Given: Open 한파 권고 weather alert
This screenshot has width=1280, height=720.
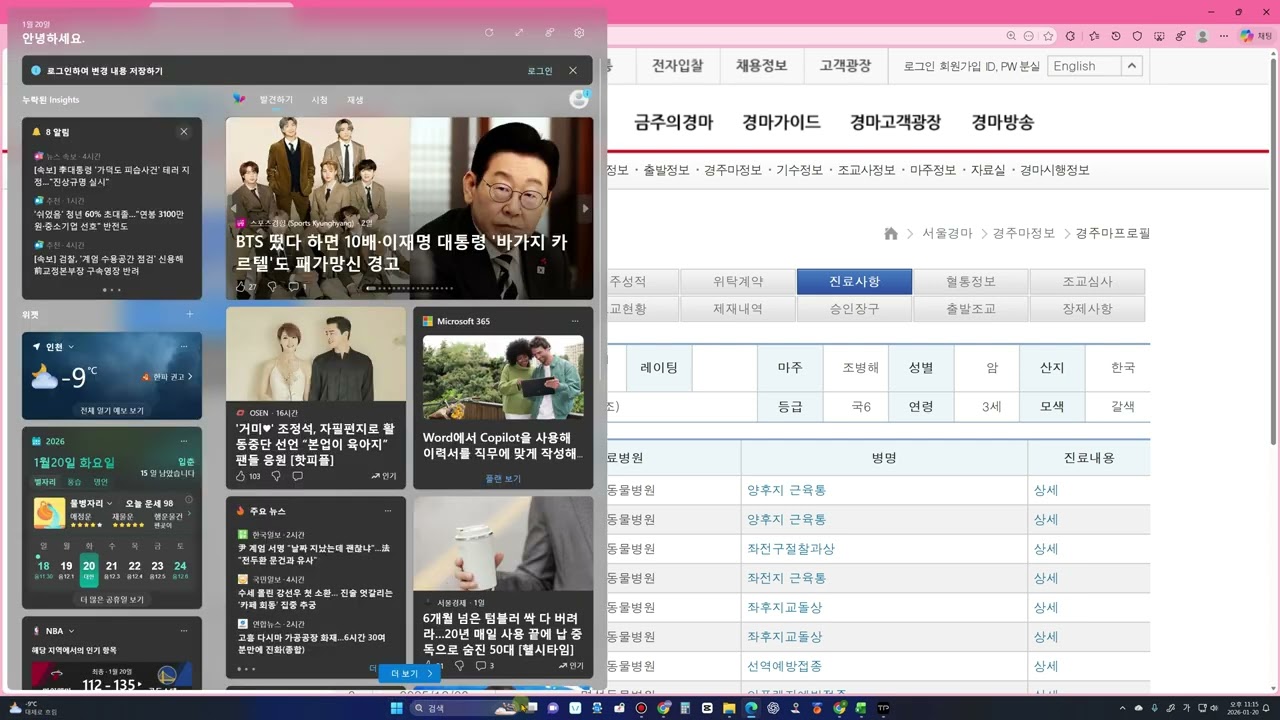Looking at the screenshot, I should point(166,377).
